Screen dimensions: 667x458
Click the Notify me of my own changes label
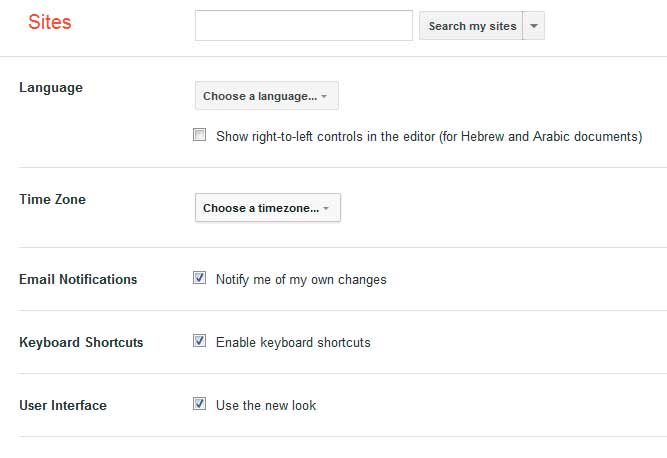click(301, 279)
